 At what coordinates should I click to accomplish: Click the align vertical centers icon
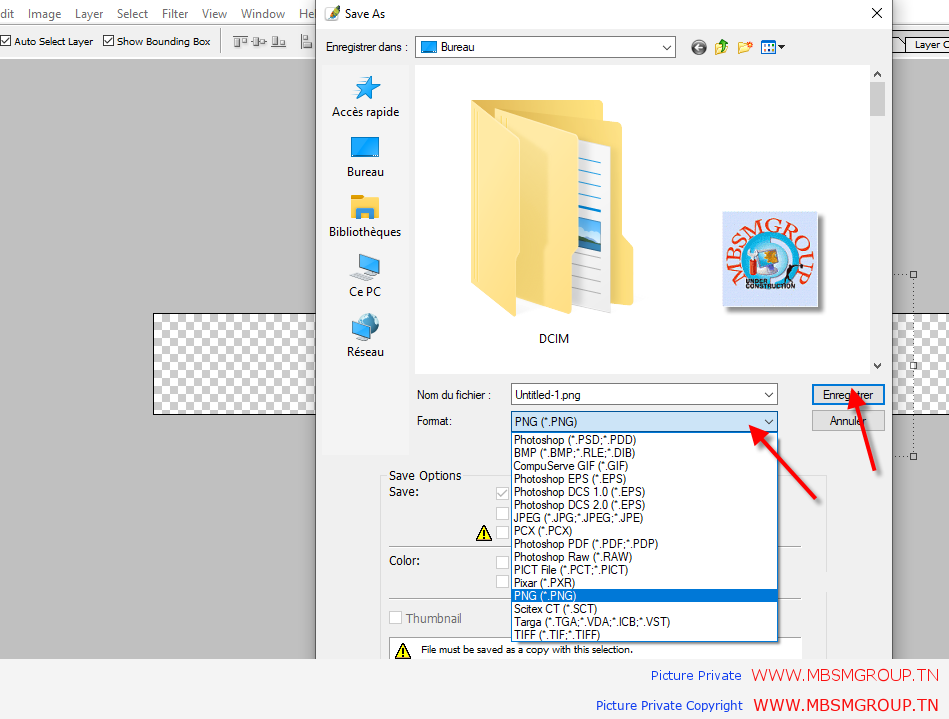pos(259,42)
